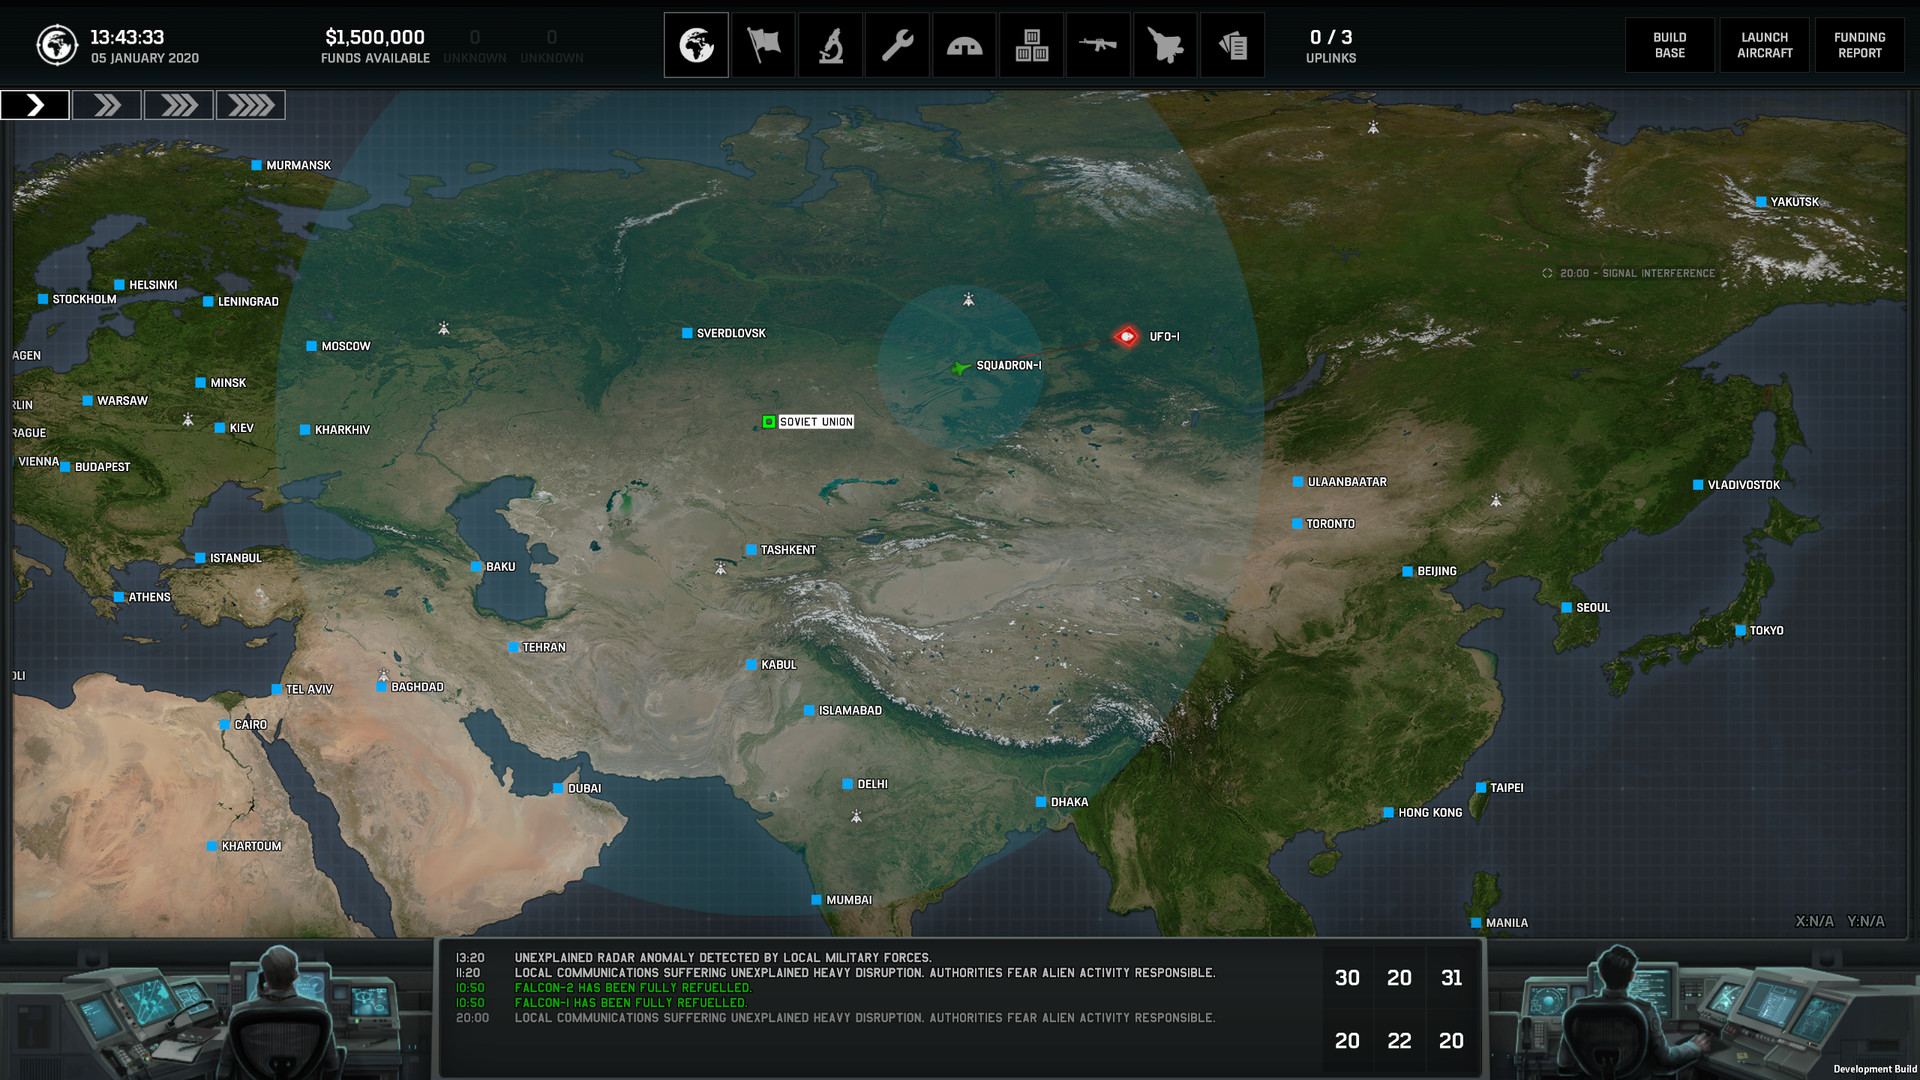Open the Geoscape globe view

[x=696, y=44]
